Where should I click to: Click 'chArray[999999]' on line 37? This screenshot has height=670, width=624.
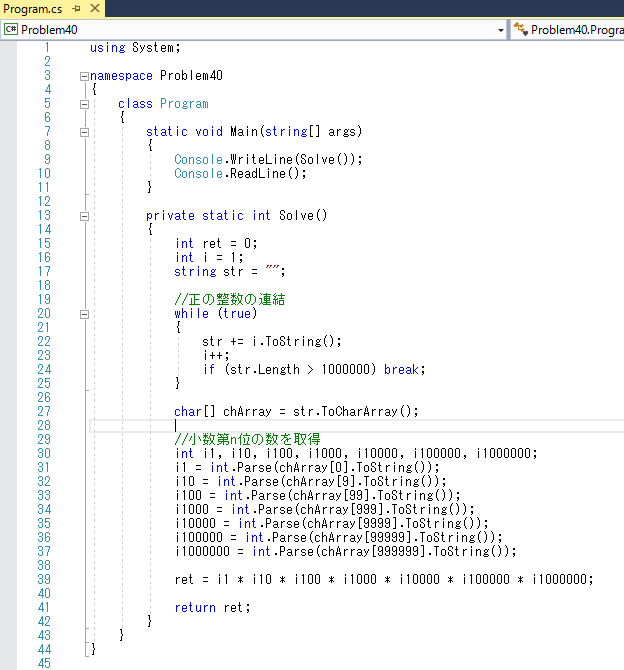pyautogui.click(x=373, y=552)
